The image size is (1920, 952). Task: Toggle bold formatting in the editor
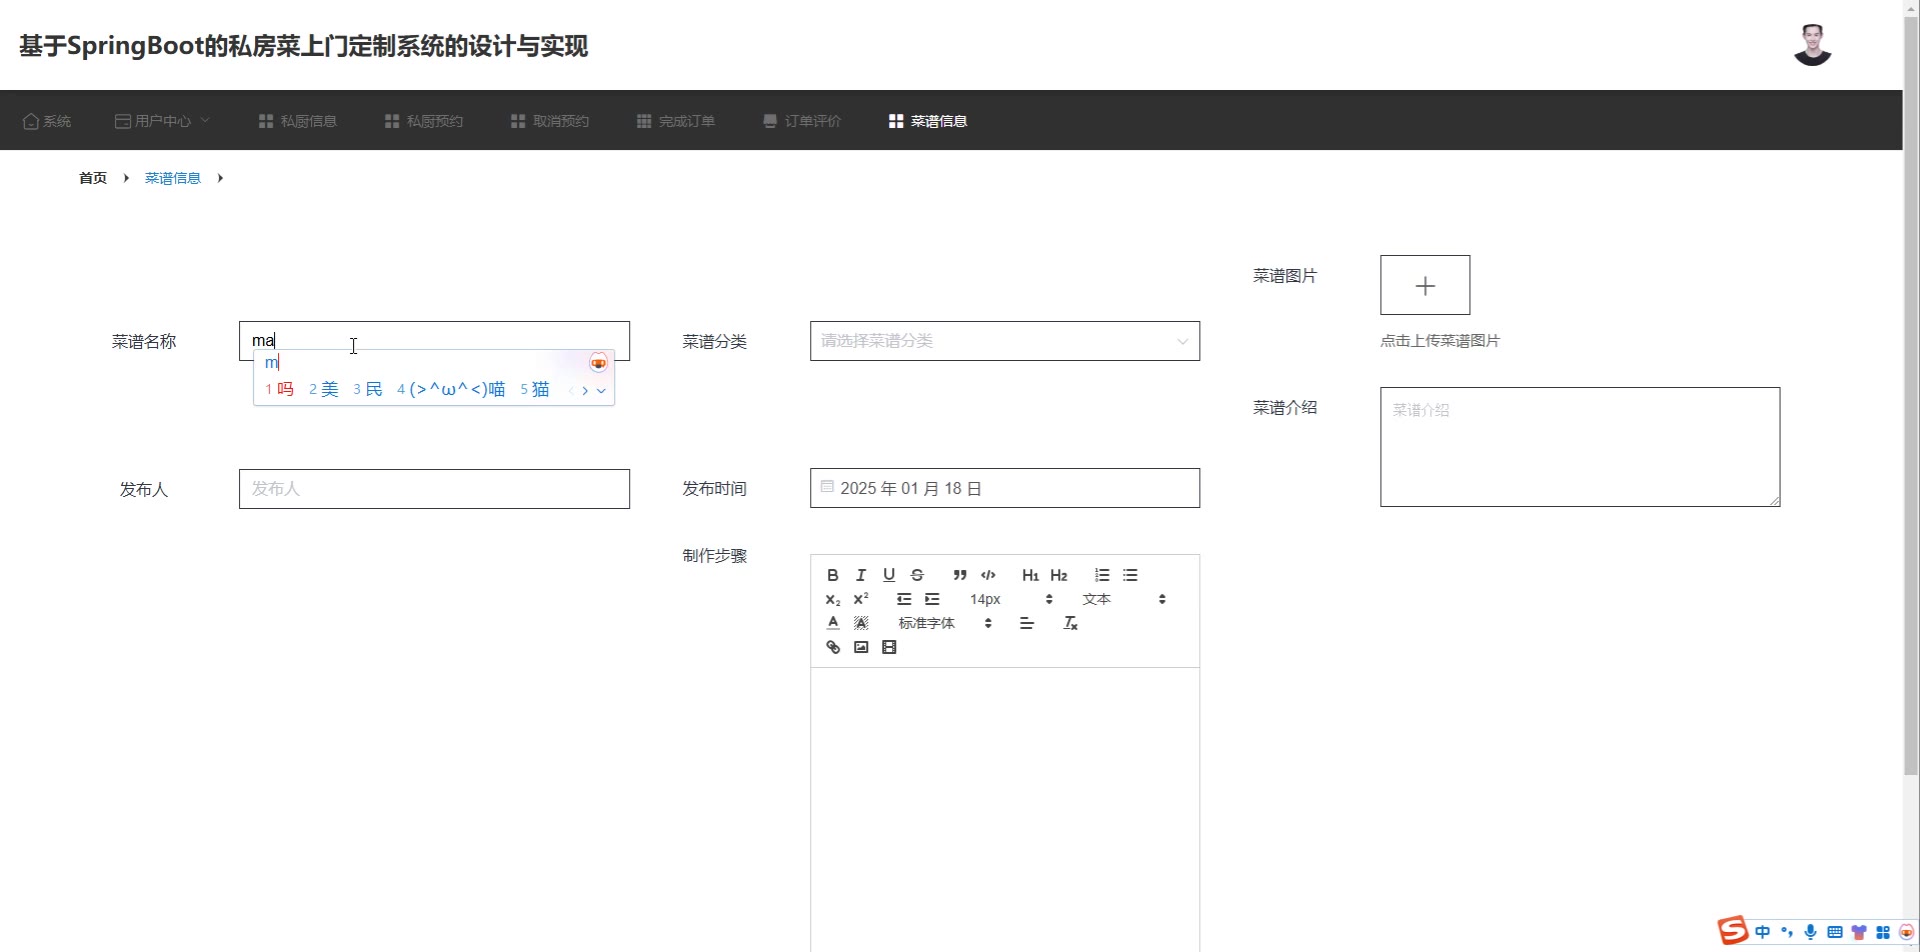[x=832, y=575]
